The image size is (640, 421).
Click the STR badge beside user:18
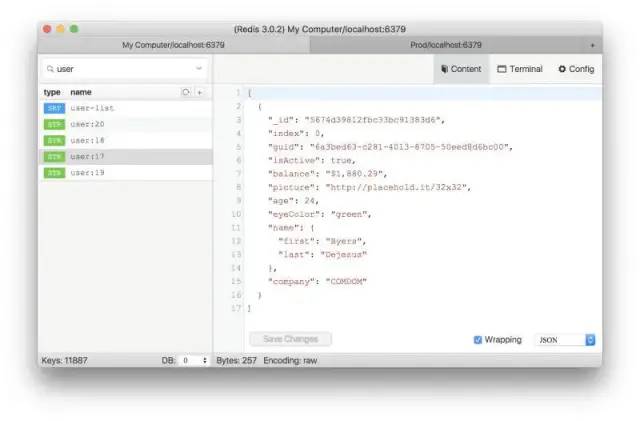pyautogui.click(x=53, y=140)
